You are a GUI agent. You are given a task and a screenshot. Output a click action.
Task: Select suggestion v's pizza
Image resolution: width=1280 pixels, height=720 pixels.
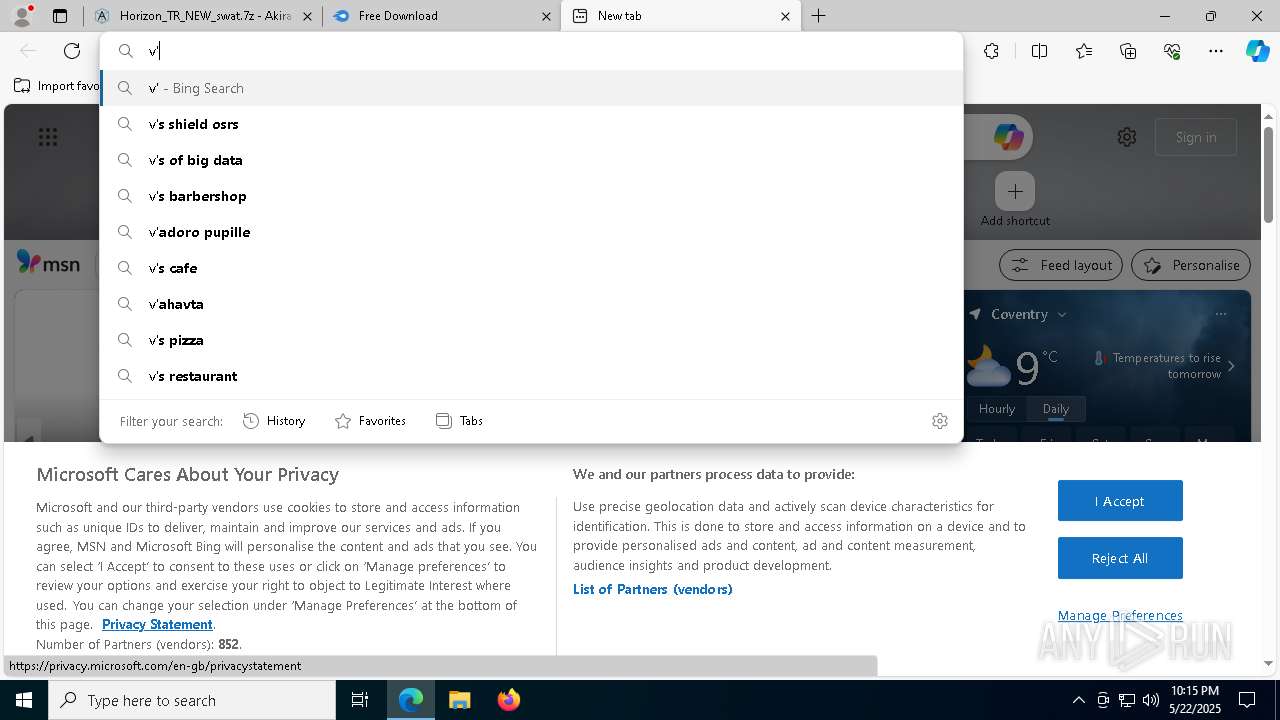pos(531,340)
